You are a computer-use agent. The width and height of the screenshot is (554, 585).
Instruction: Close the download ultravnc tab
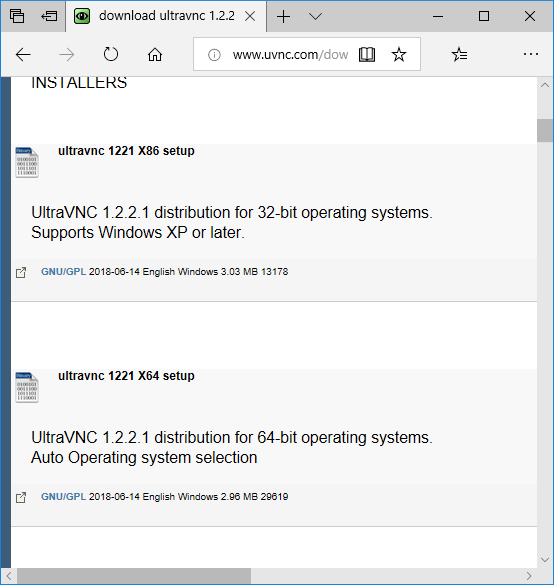250,16
